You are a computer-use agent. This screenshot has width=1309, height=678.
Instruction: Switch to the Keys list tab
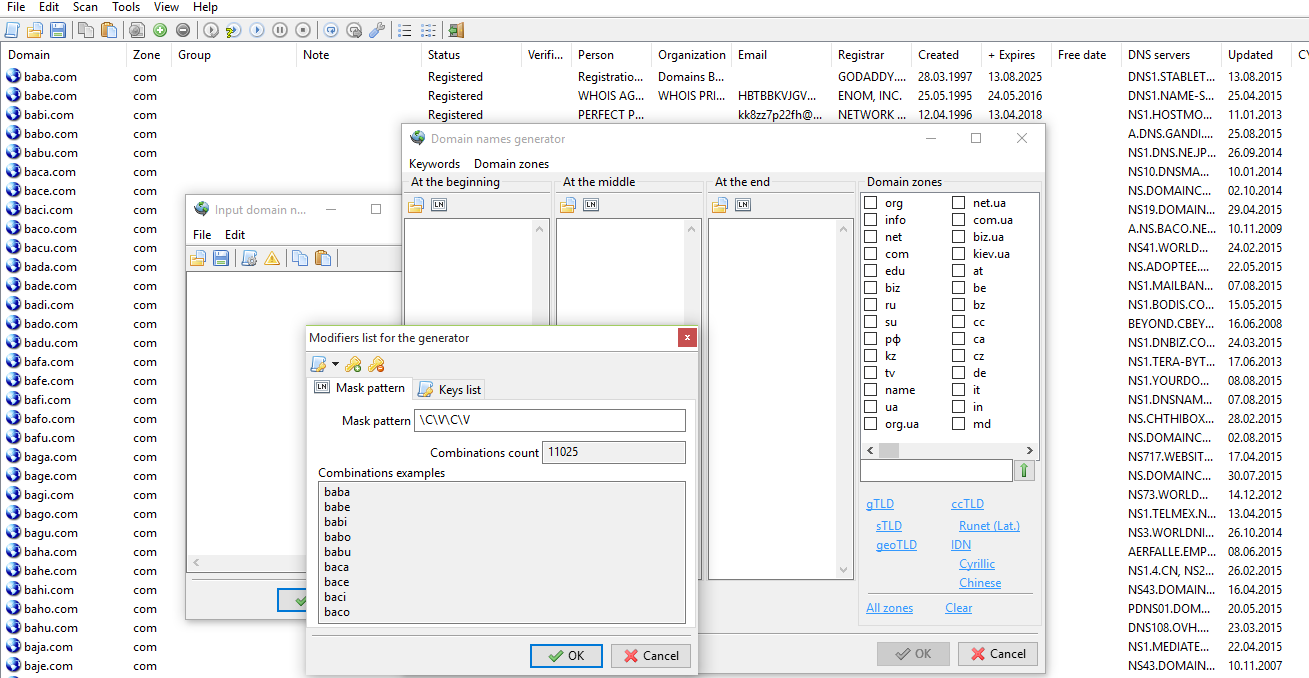click(x=450, y=389)
